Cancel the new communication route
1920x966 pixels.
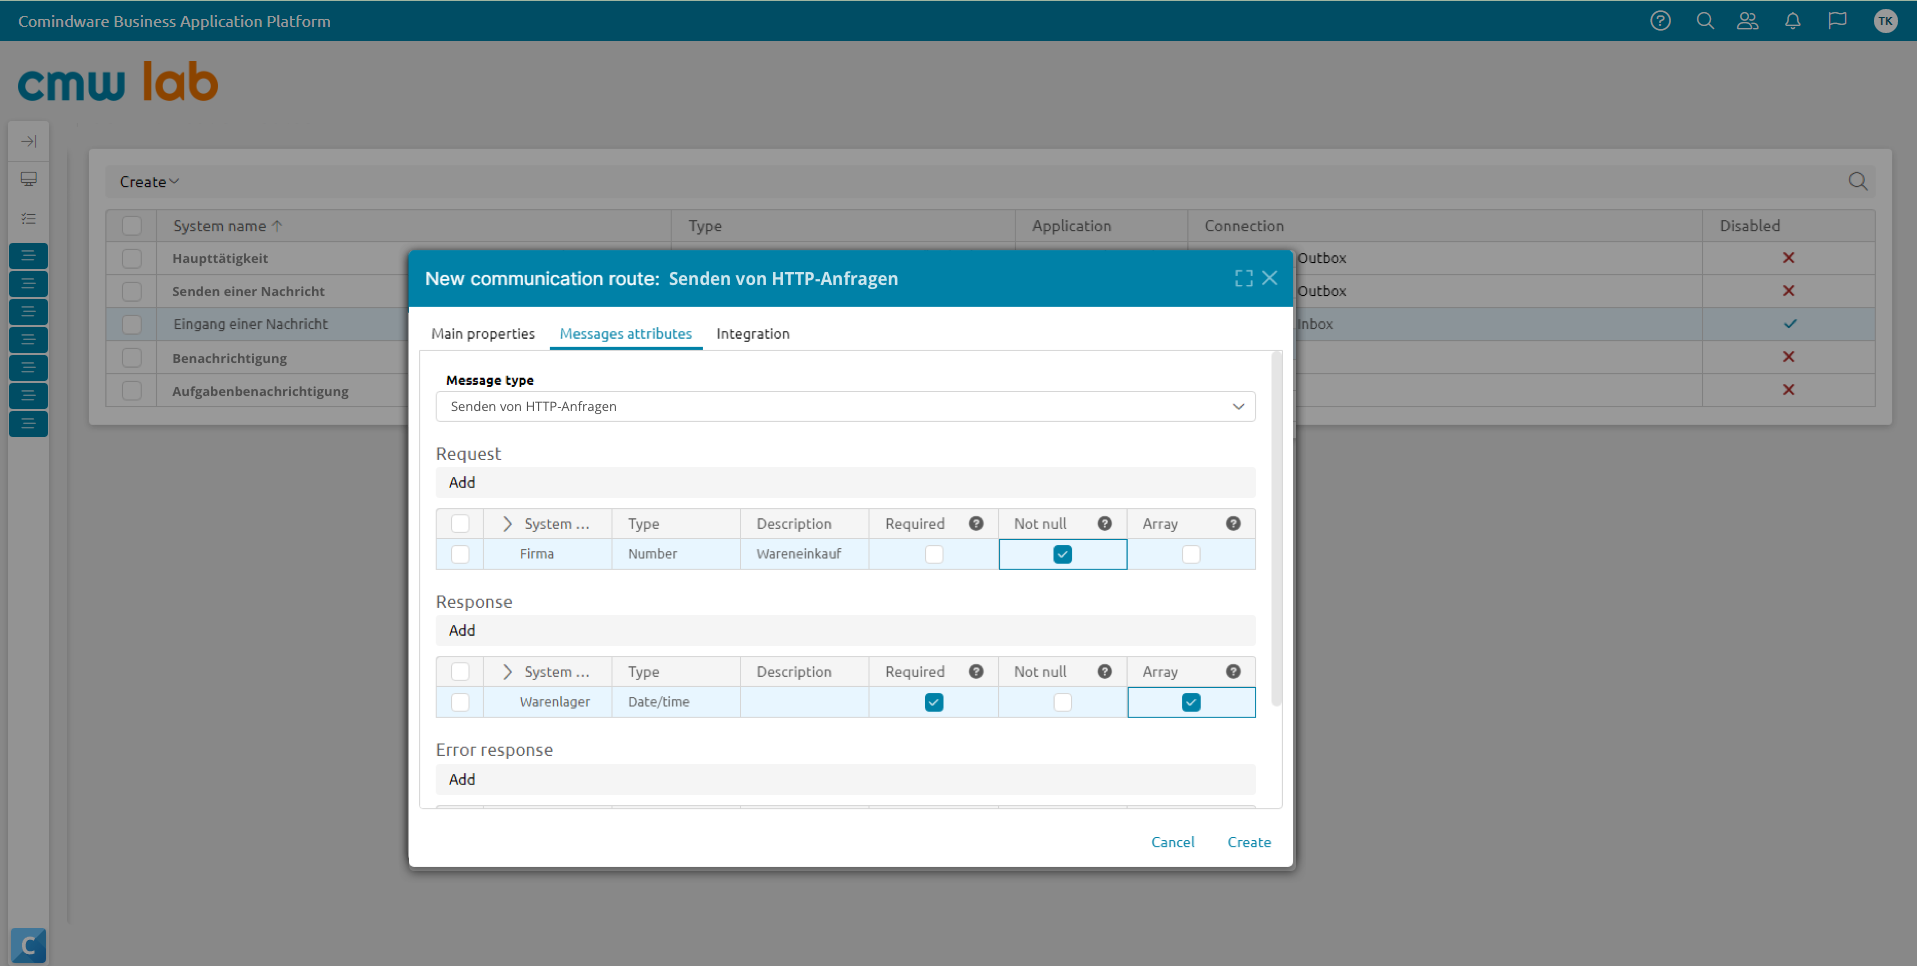[x=1173, y=842]
